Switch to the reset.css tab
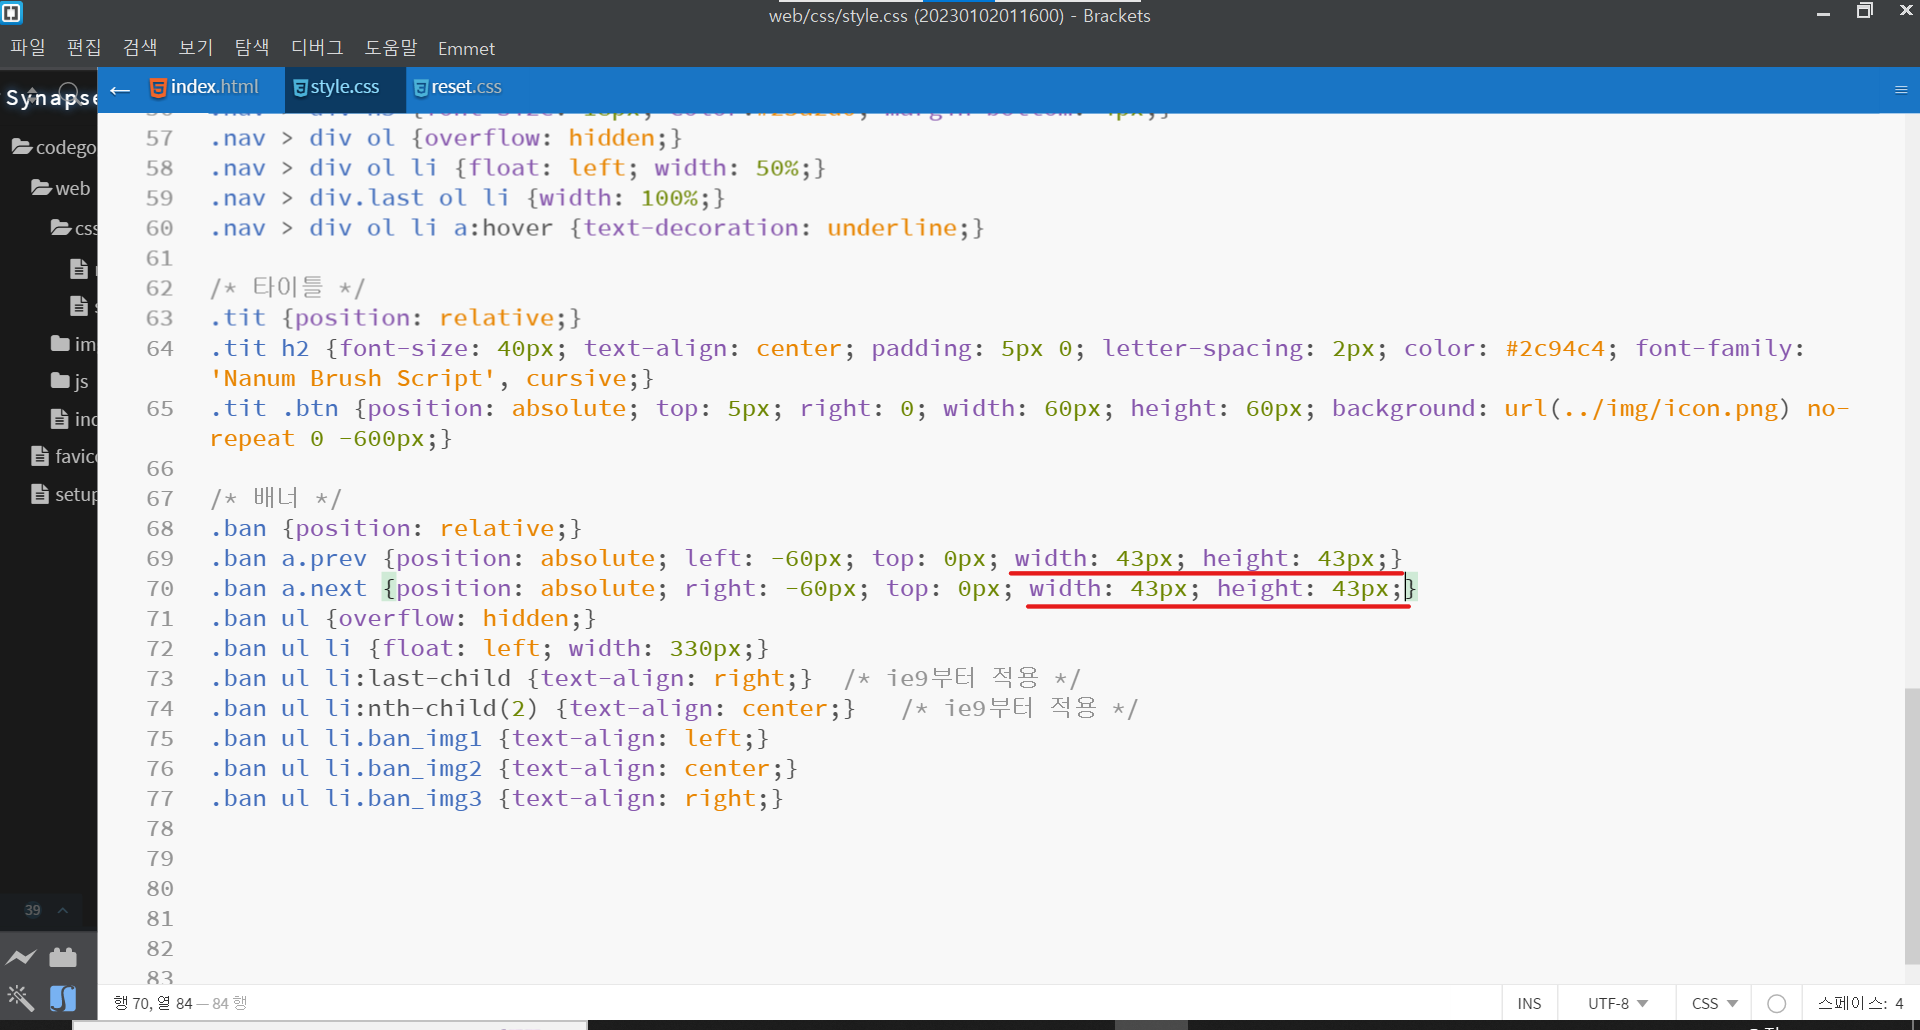The width and height of the screenshot is (1920, 1030). point(458,87)
